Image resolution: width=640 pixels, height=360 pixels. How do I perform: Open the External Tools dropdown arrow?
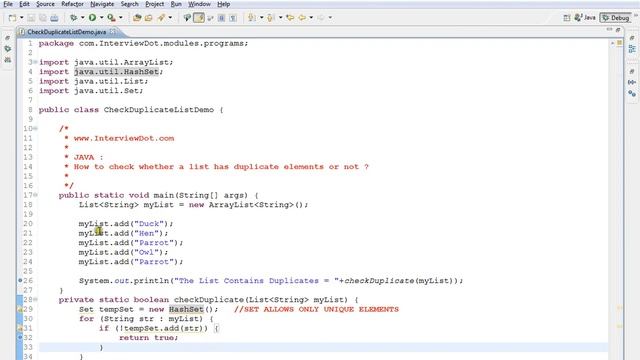point(121,18)
